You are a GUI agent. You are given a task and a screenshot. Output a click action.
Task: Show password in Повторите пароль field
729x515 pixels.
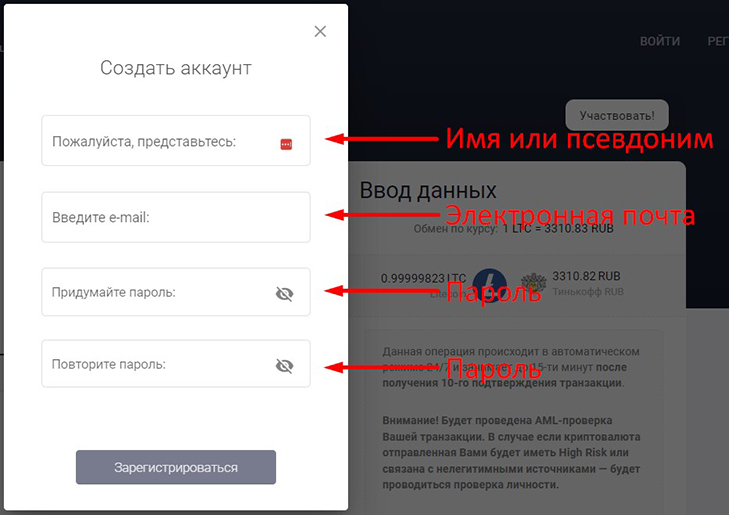click(285, 366)
